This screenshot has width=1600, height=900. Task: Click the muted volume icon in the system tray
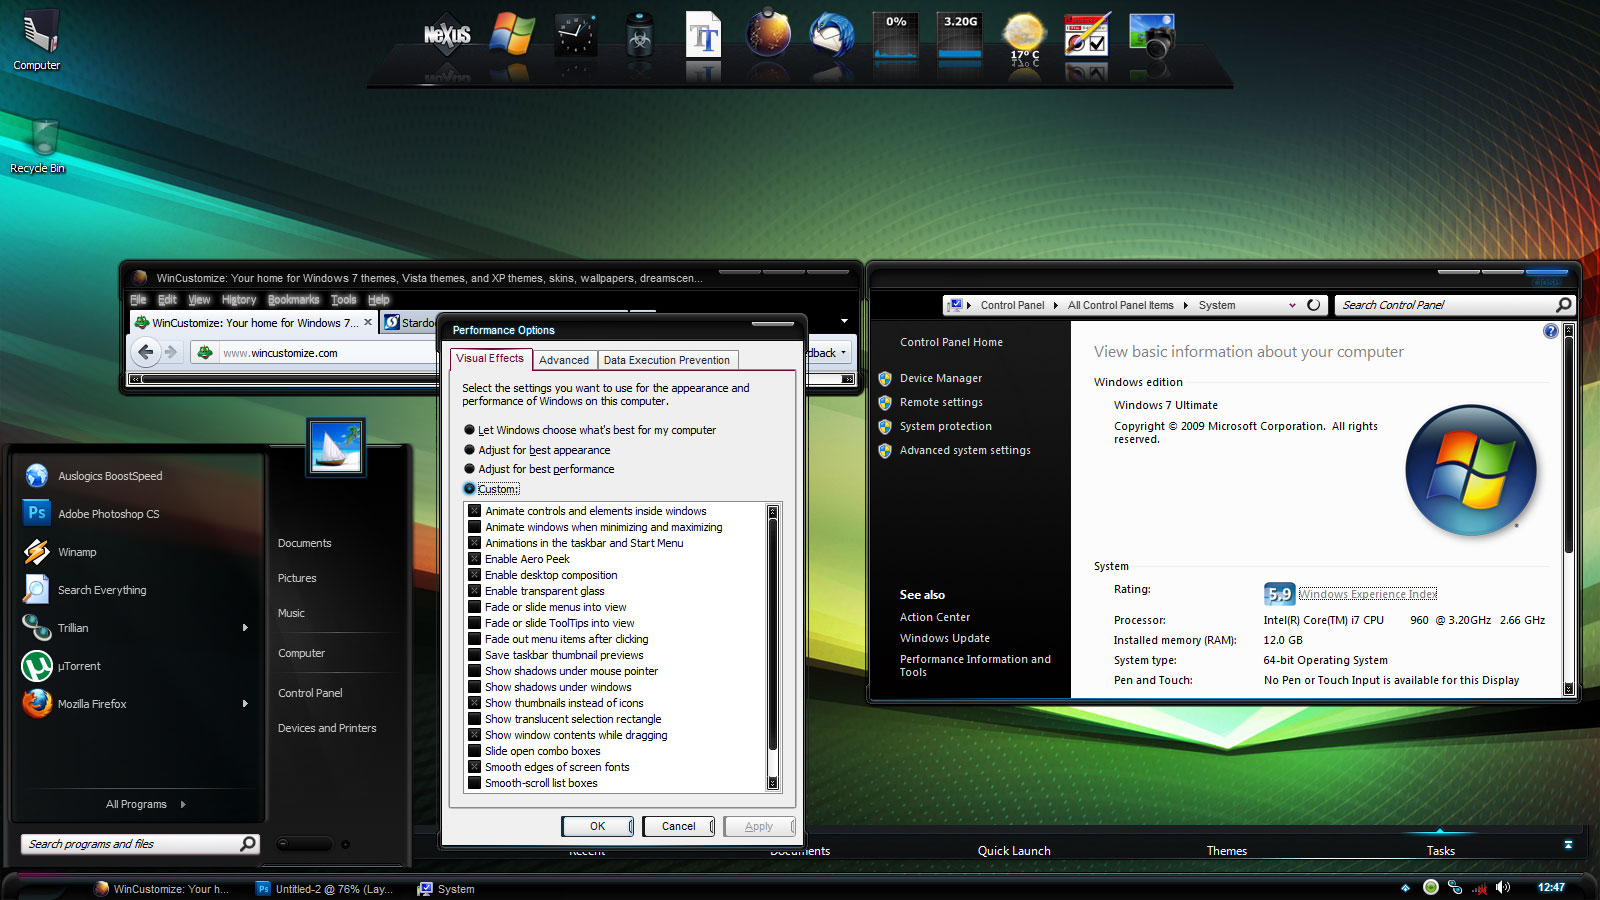point(1502,888)
